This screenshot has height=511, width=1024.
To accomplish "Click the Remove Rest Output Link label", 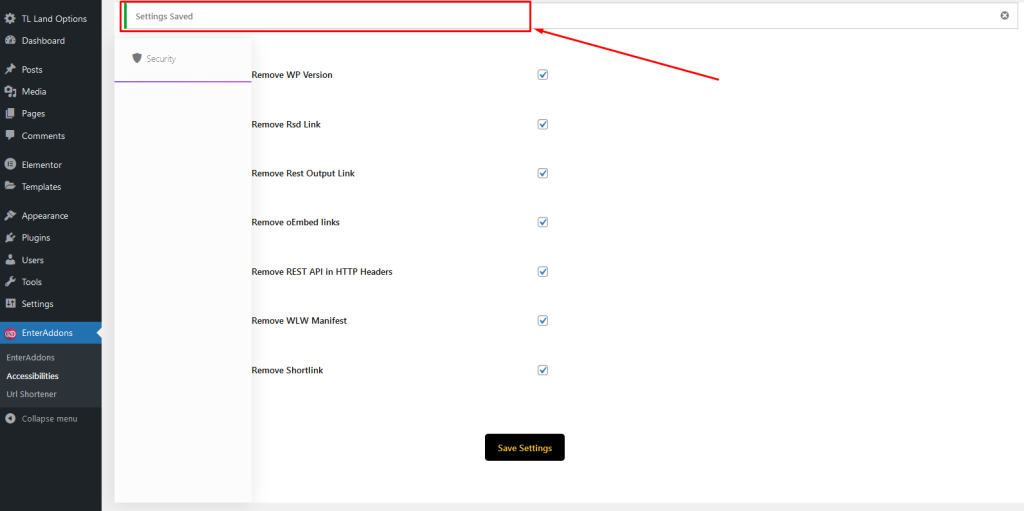I will point(303,174).
